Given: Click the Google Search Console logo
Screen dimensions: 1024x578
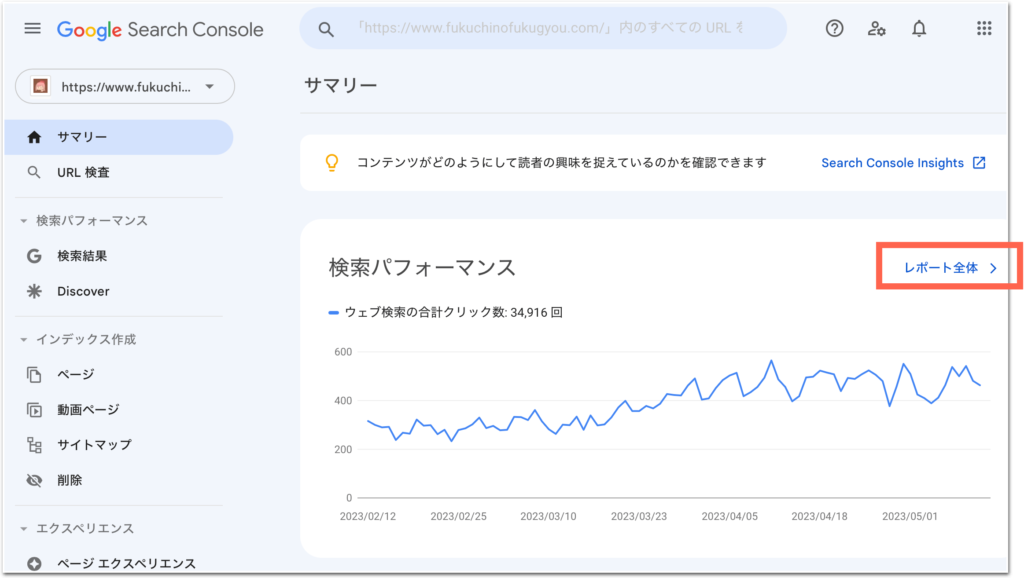Looking at the screenshot, I should click(x=160, y=29).
